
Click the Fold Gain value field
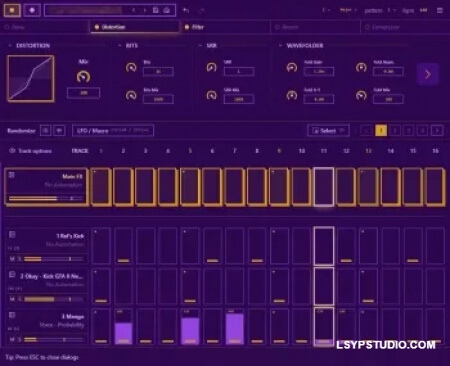click(319, 71)
